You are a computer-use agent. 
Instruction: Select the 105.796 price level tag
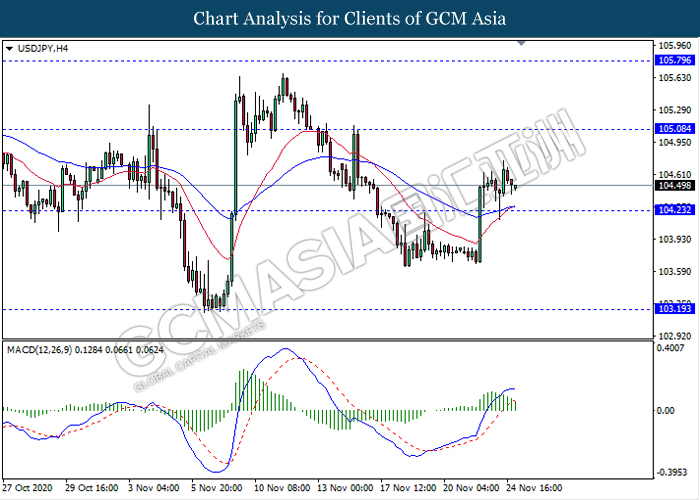(671, 61)
